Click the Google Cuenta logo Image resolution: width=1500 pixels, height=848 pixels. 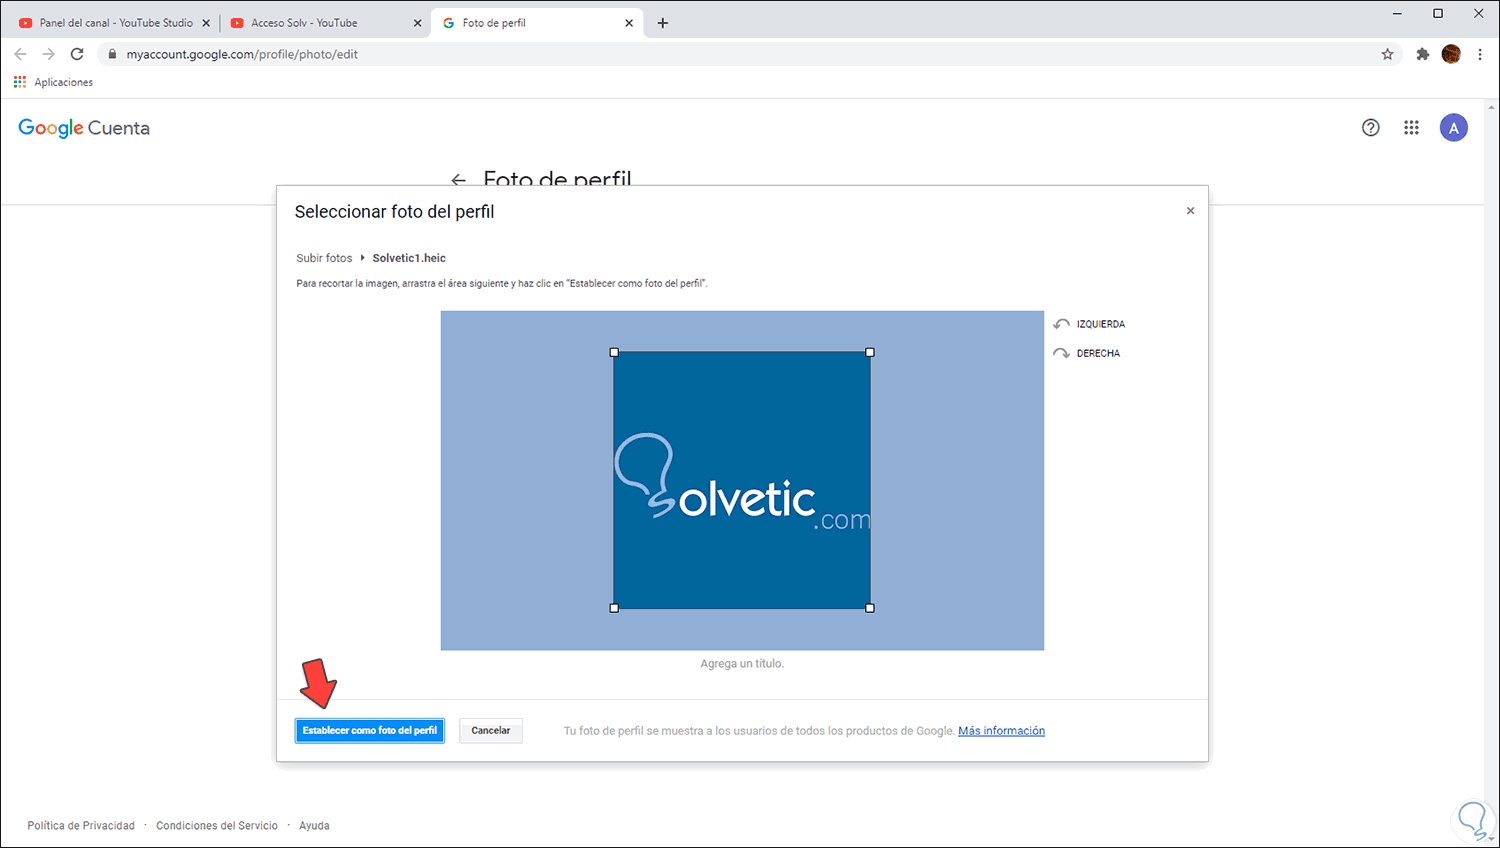pyautogui.click(x=84, y=128)
